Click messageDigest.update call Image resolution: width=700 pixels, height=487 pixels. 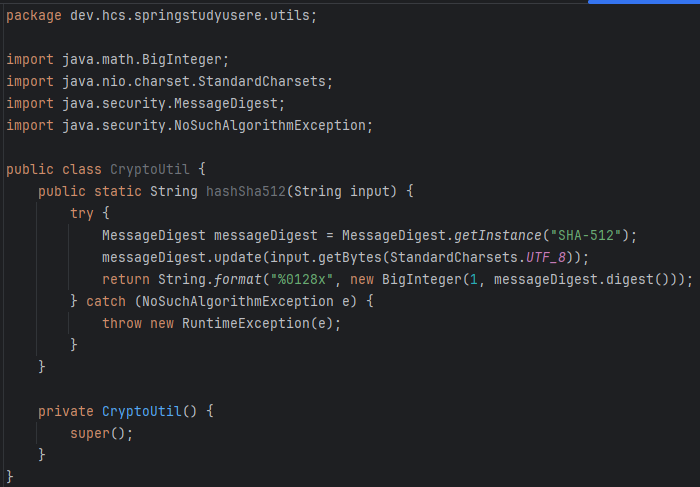click(x=182, y=257)
